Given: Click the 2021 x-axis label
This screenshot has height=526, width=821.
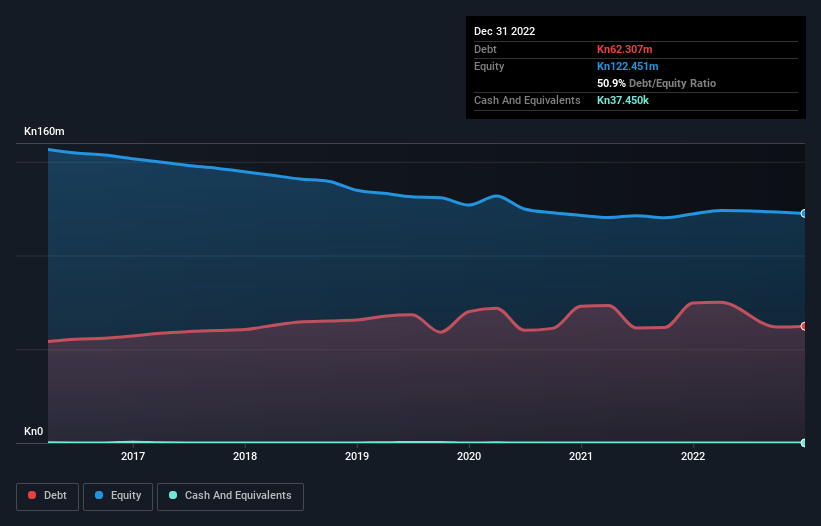Looking at the screenshot, I should 581,456.
